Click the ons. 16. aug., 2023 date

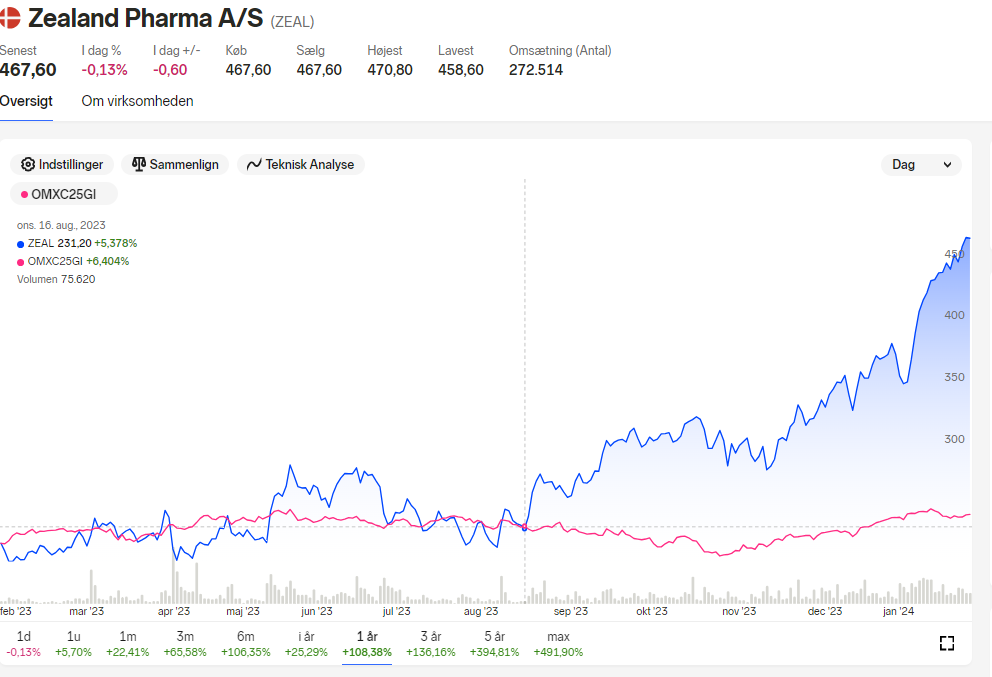click(x=61, y=225)
